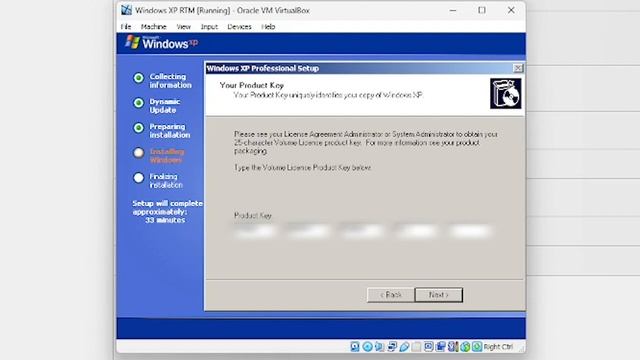This screenshot has height=360, width=640.
Task: Click the Back button in setup
Action: pyautogui.click(x=391, y=295)
